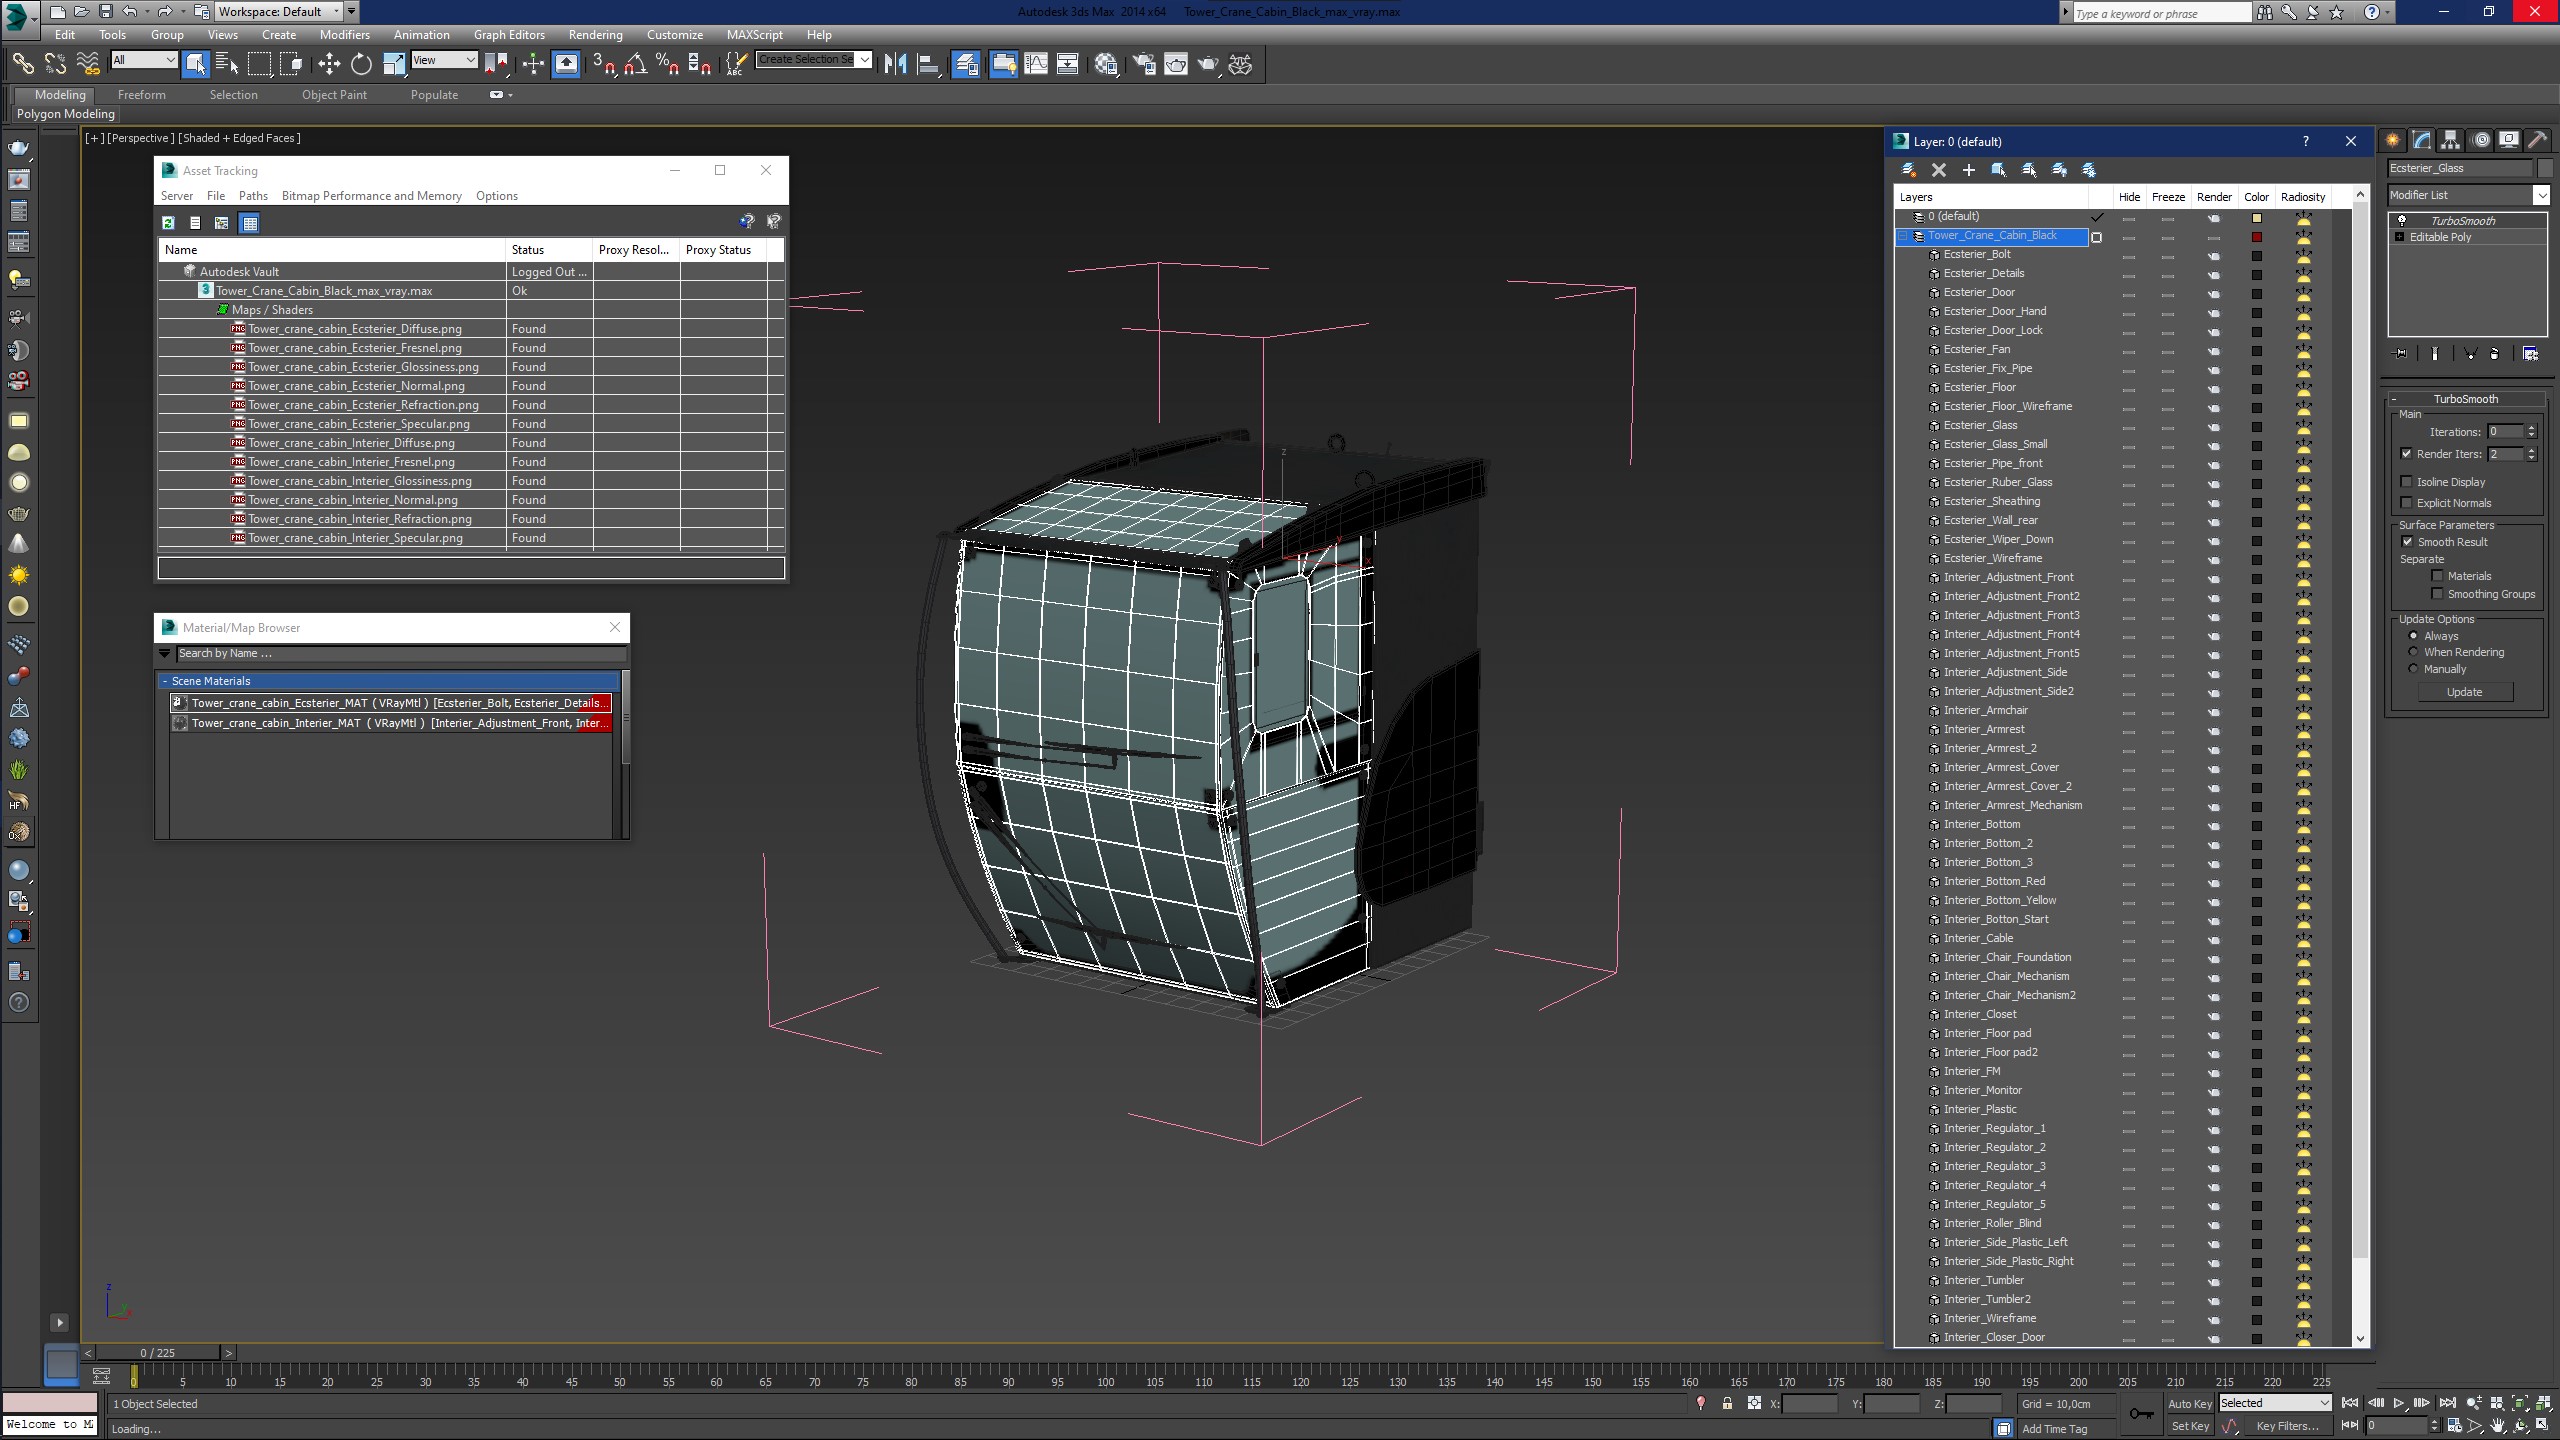Open the Undo history
This screenshot has height=1440, width=2560.
[x=145, y=12]
